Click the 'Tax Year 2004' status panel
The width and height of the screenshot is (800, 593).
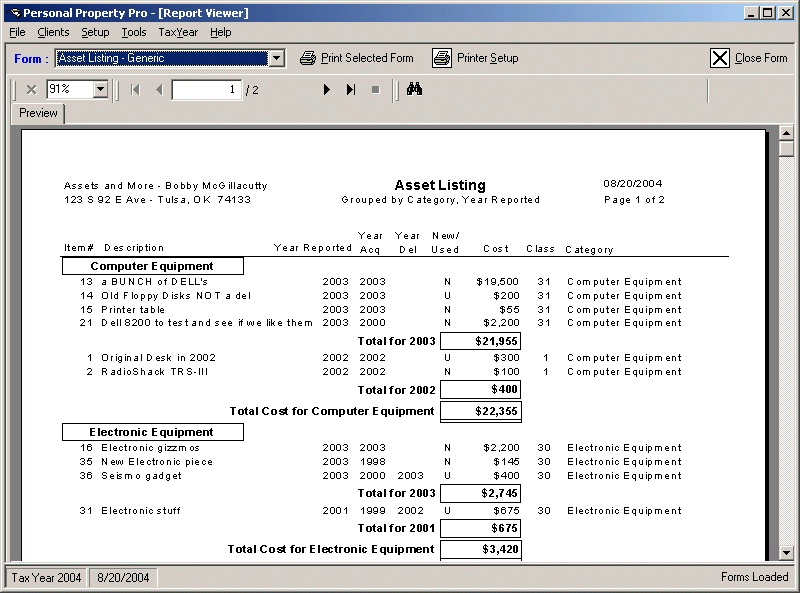(x=46, y=578)
